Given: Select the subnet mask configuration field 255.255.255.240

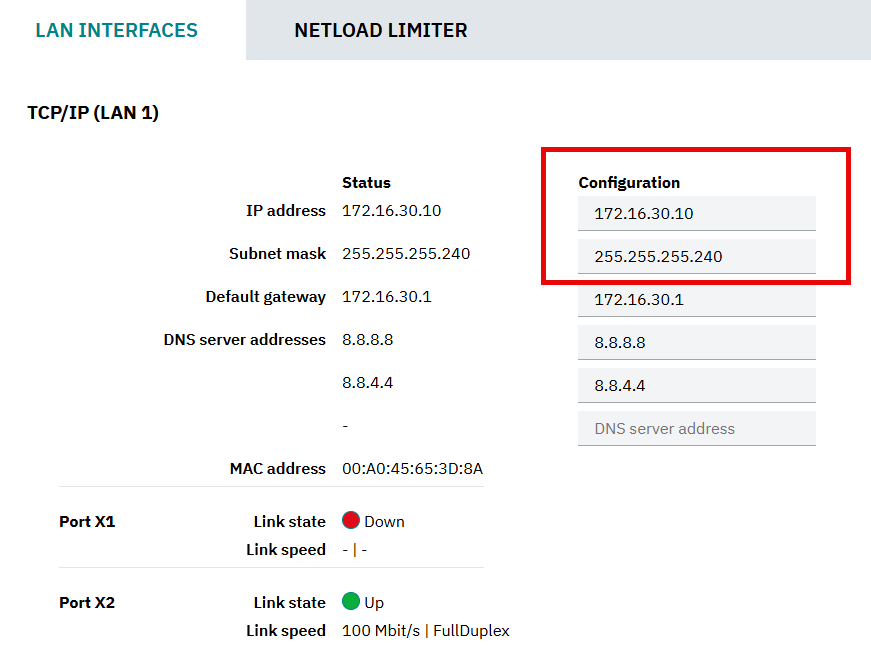Looking at the screenshot, I should click(697, 256).
